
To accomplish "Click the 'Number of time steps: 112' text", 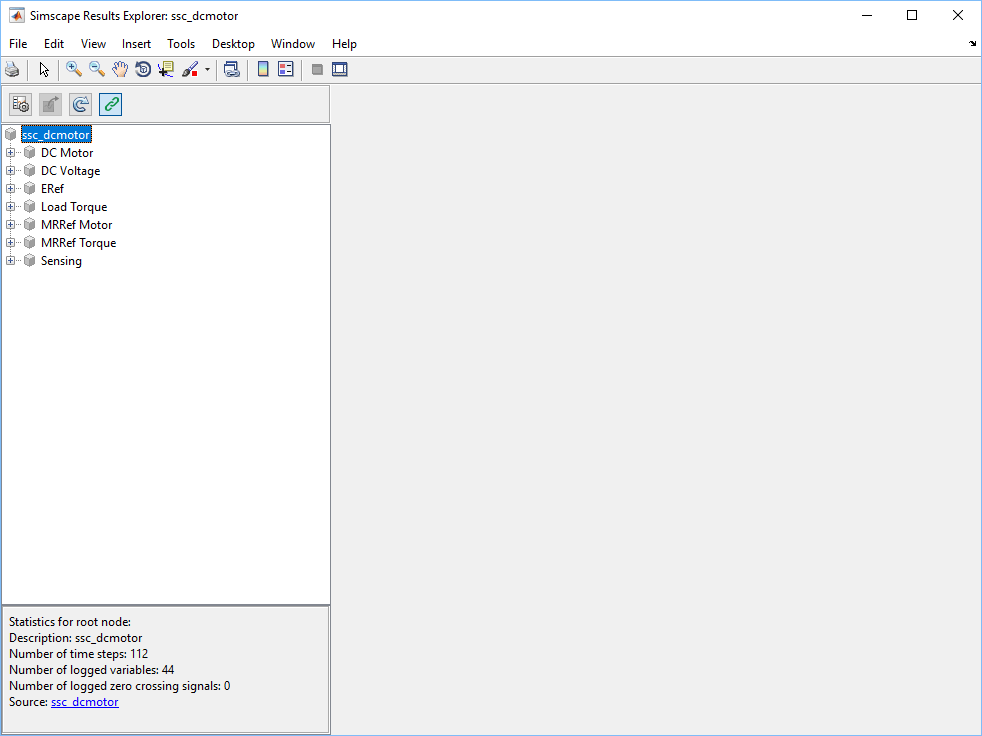I will 78,654.
